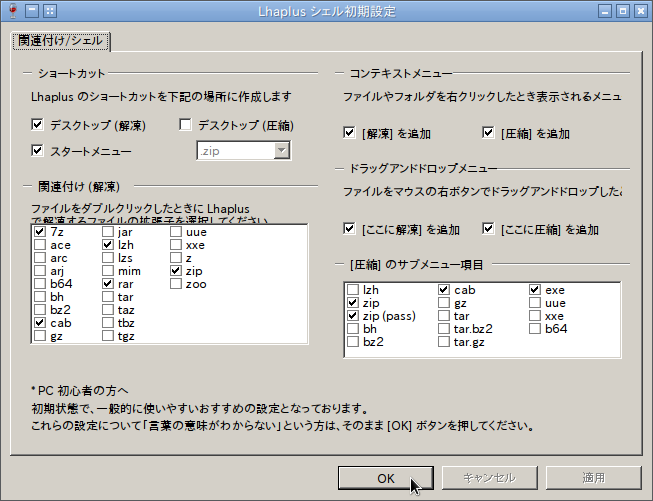Uncheck exe in compression submenu list
Image resolution: width=653 pixels, height=501 pixels.
535,289
